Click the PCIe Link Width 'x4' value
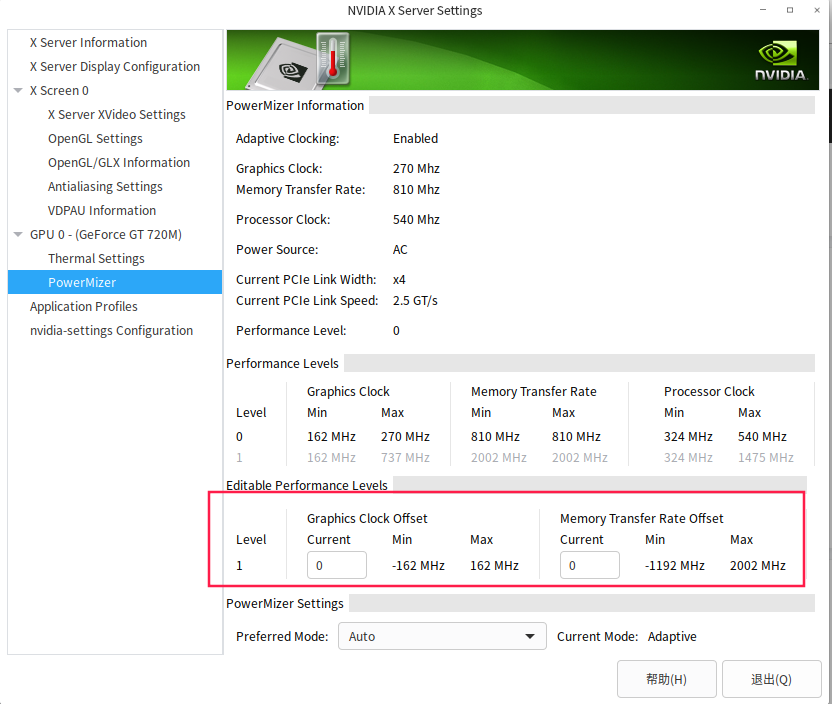This screenshot has width=832, height=704. 399,280
